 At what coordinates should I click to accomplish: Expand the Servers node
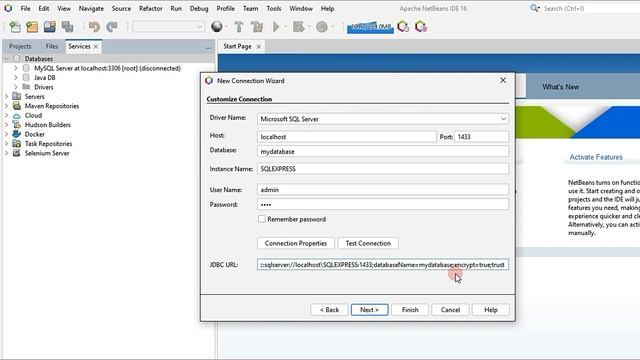(x=7, y=96)
